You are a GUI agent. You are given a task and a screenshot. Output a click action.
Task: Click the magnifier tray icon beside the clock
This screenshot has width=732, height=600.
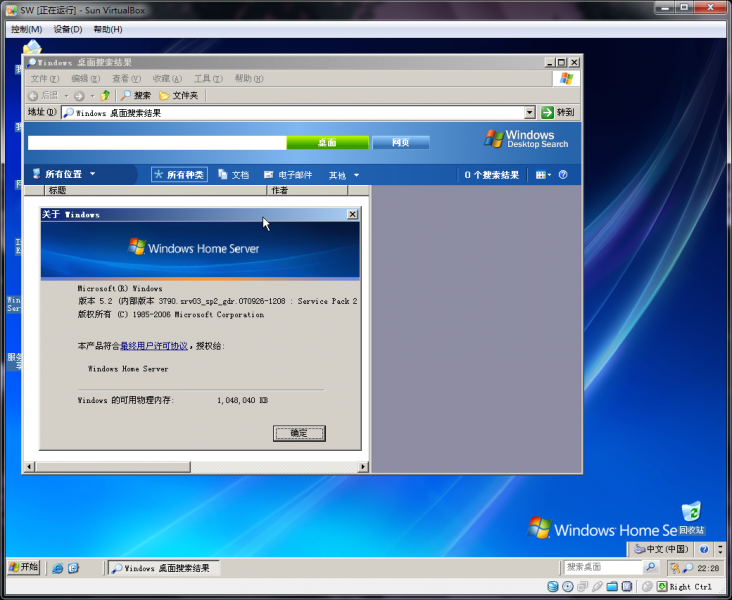[688, 568]
